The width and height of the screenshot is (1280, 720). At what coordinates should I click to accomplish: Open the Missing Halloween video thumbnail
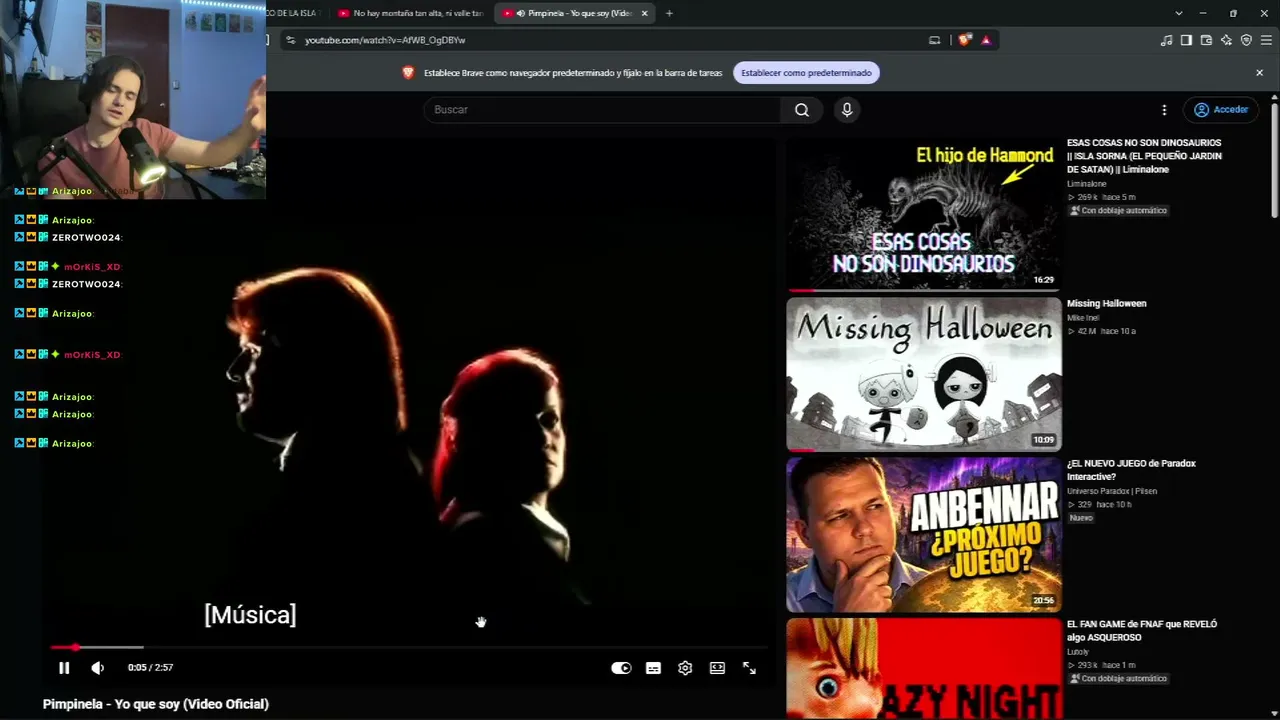coord(923,374)
